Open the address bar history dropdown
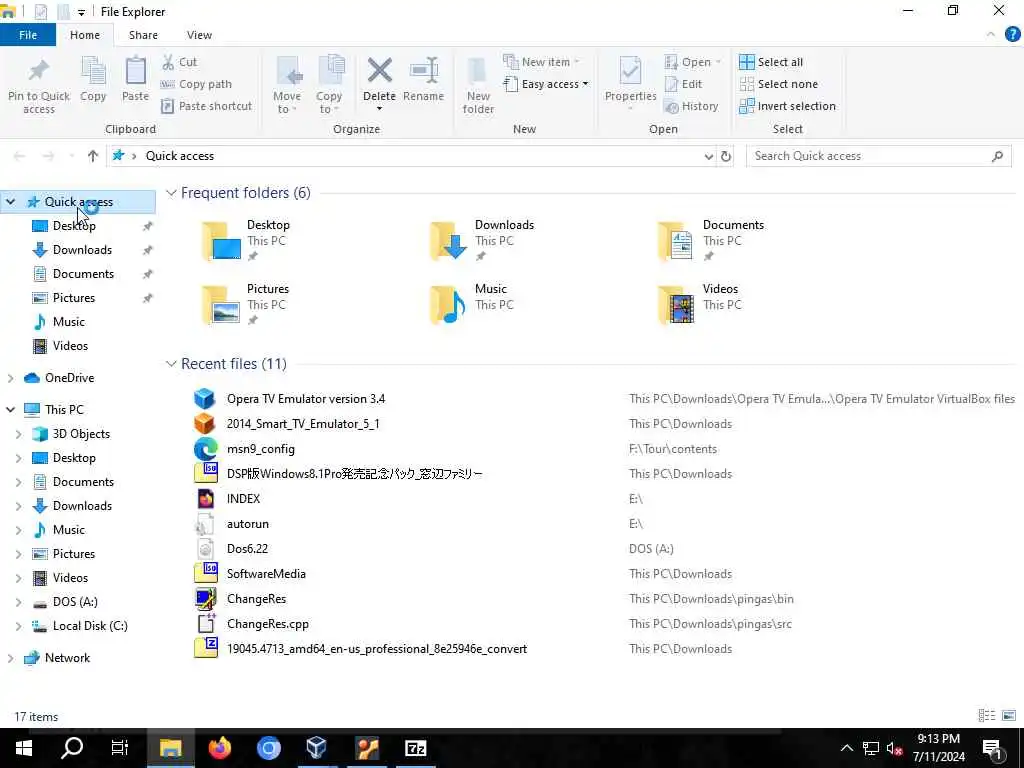This screenshot has width=1024, height=768. [x=709, y=157]
